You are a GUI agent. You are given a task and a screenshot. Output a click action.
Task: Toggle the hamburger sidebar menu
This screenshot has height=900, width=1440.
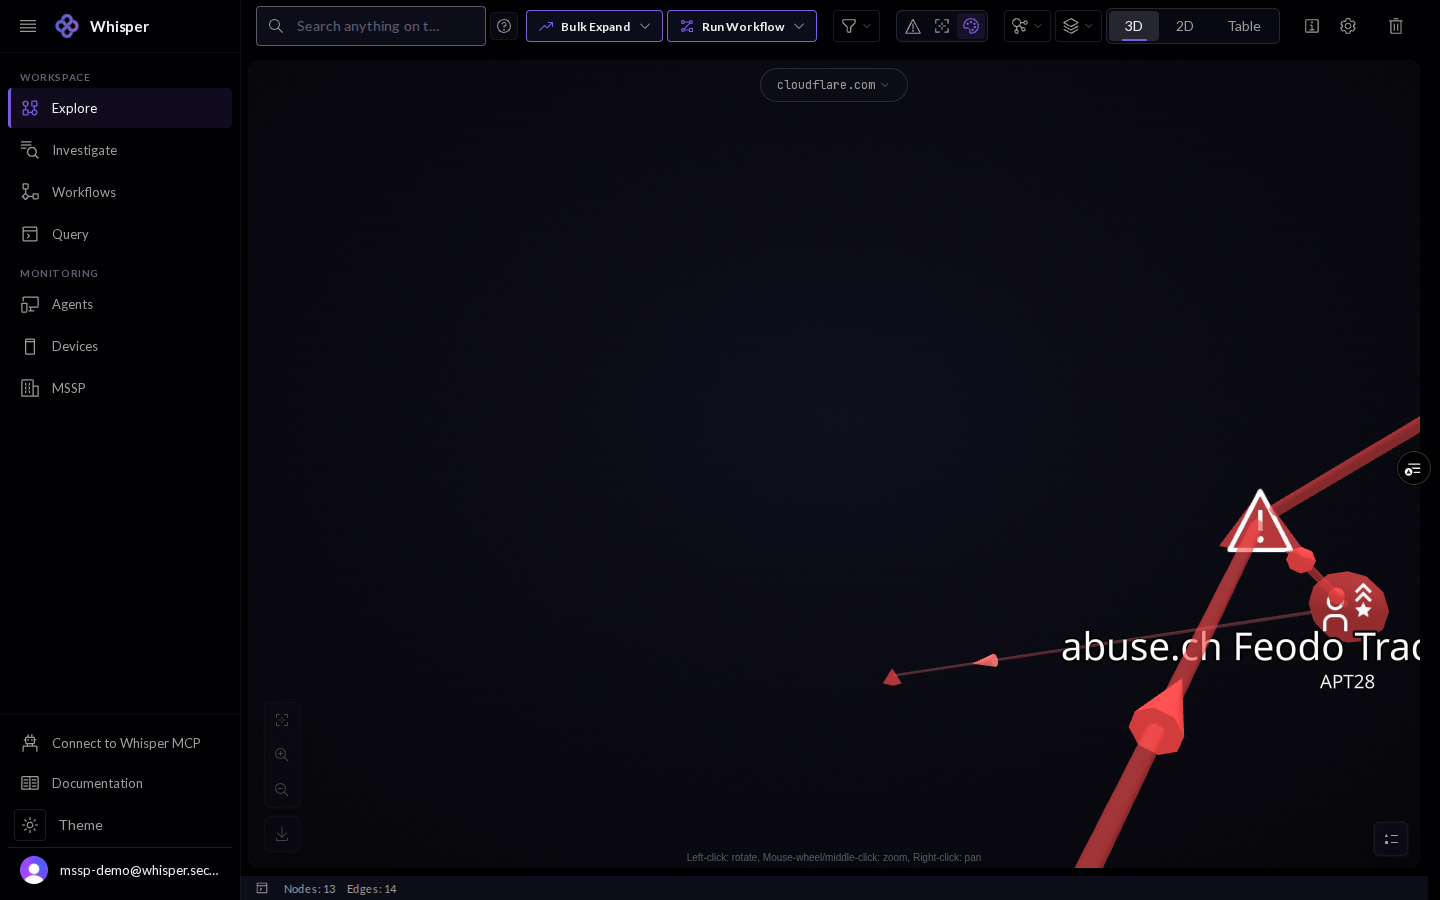click(28, 26)
